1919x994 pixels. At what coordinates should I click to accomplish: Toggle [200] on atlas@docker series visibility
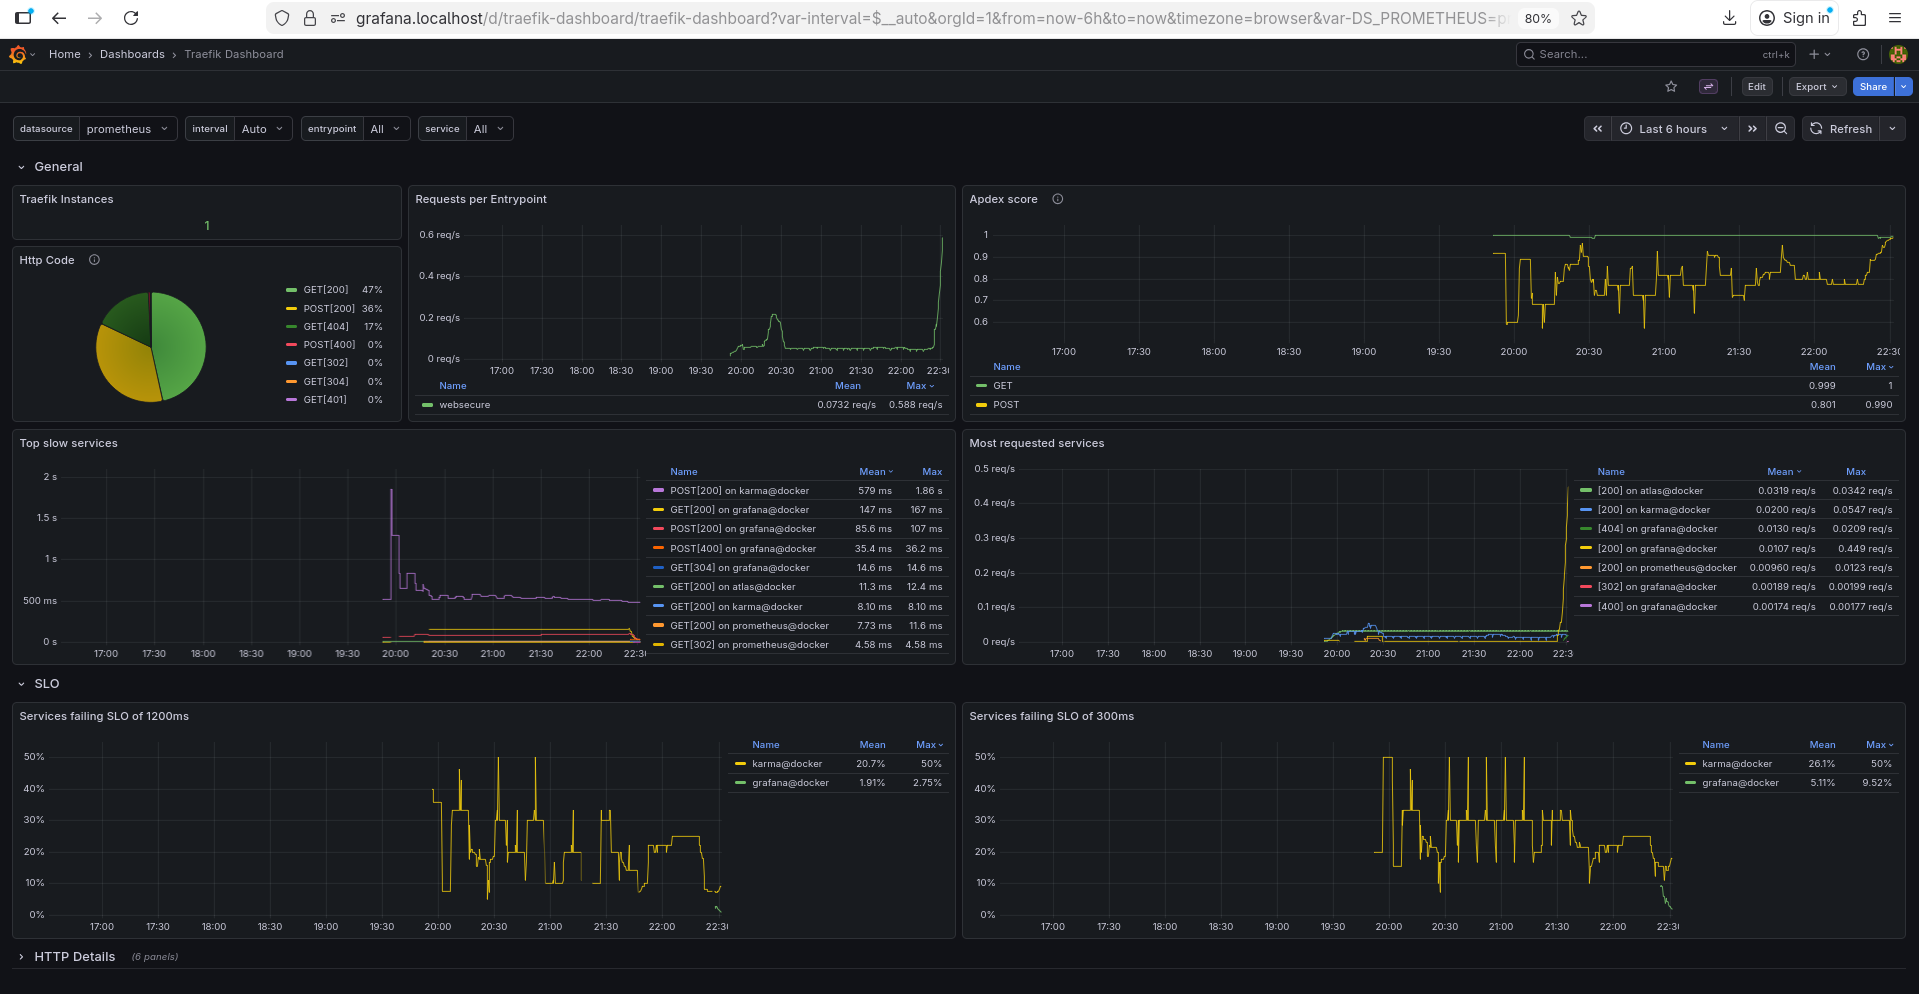click(x=1650, y=491)
